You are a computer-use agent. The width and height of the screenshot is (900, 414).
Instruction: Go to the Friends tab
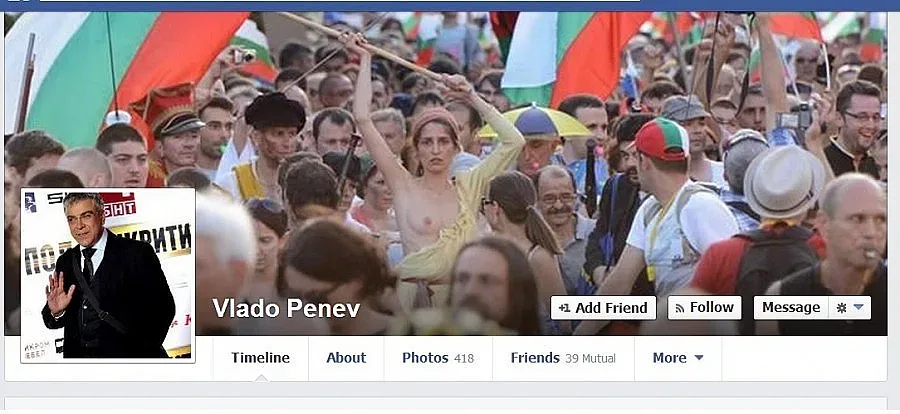coord(563,358)
